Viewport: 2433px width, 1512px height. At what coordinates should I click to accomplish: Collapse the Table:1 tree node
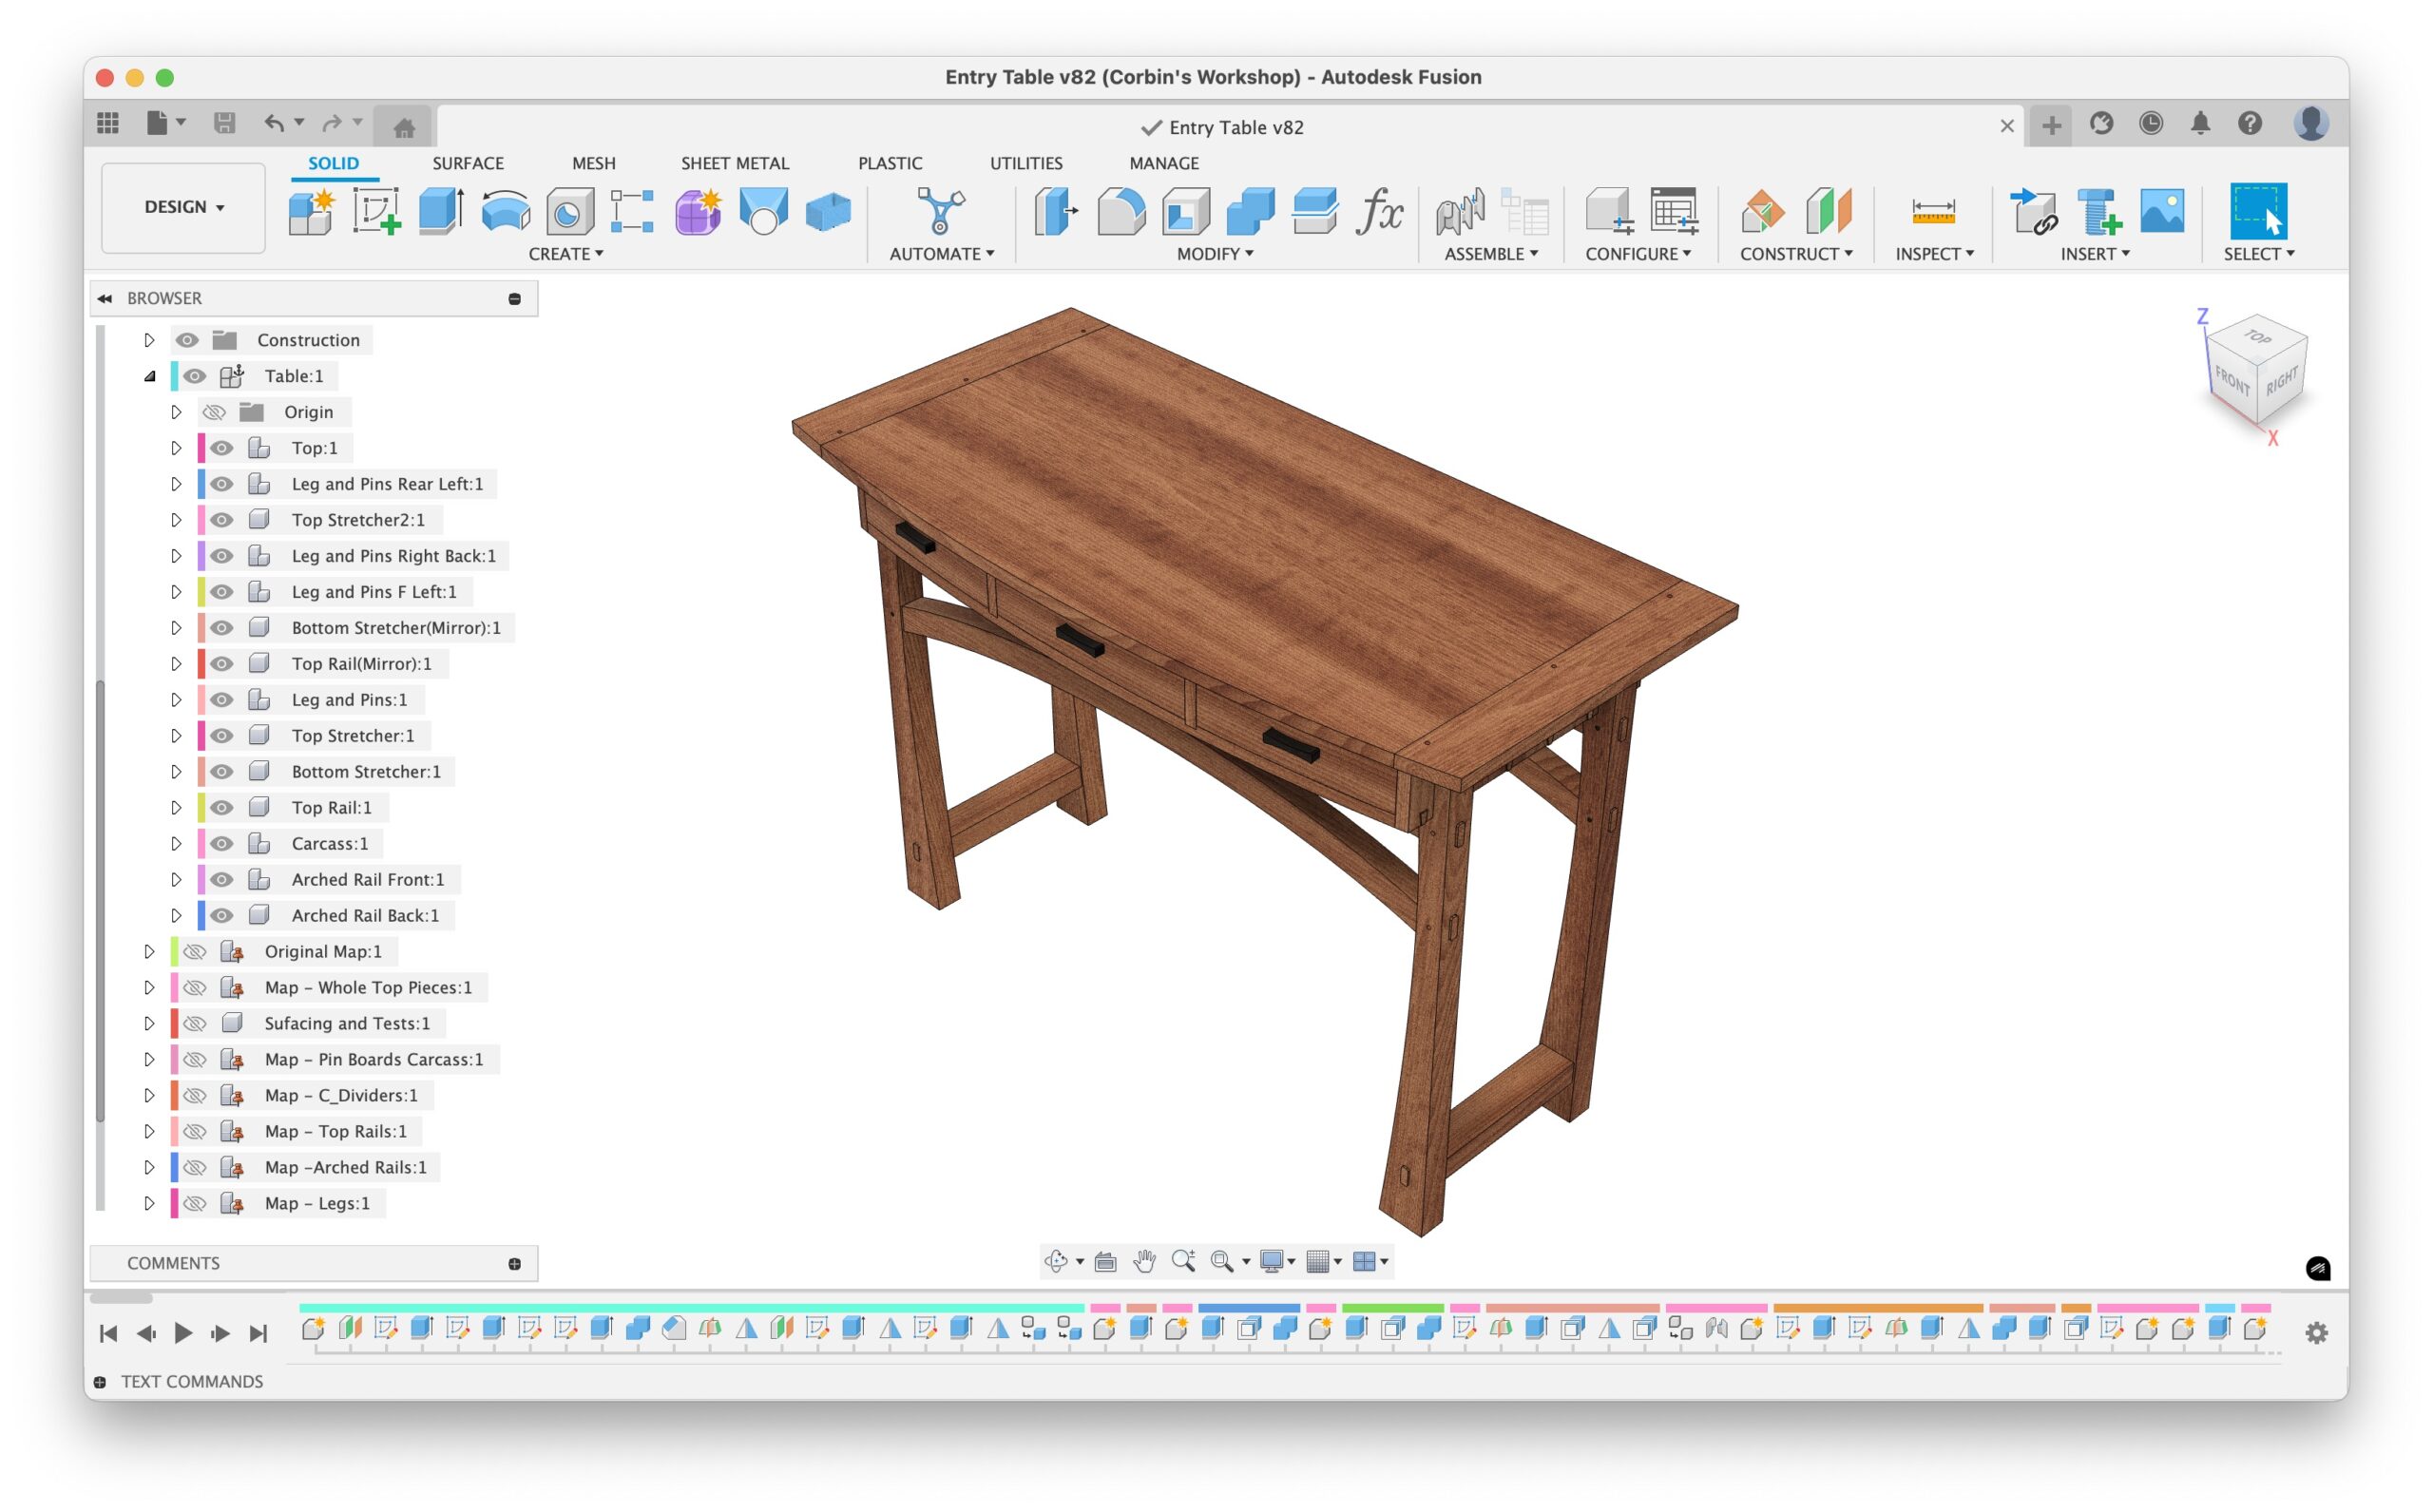point(150,376)
